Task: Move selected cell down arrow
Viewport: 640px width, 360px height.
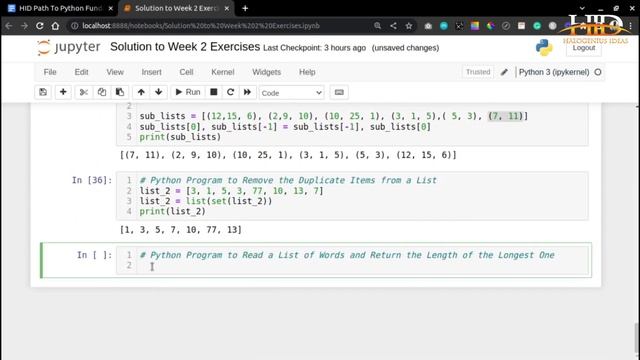Action: point(159,92)
